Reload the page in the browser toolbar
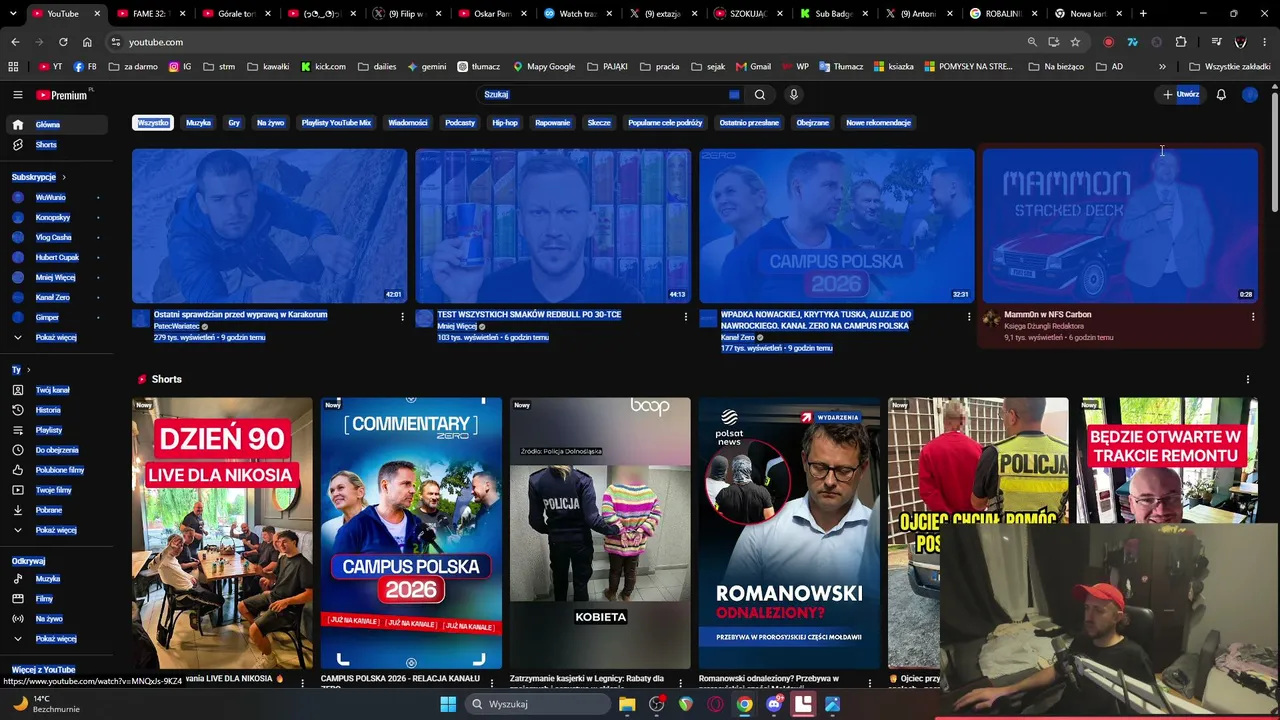 [63, 42]
